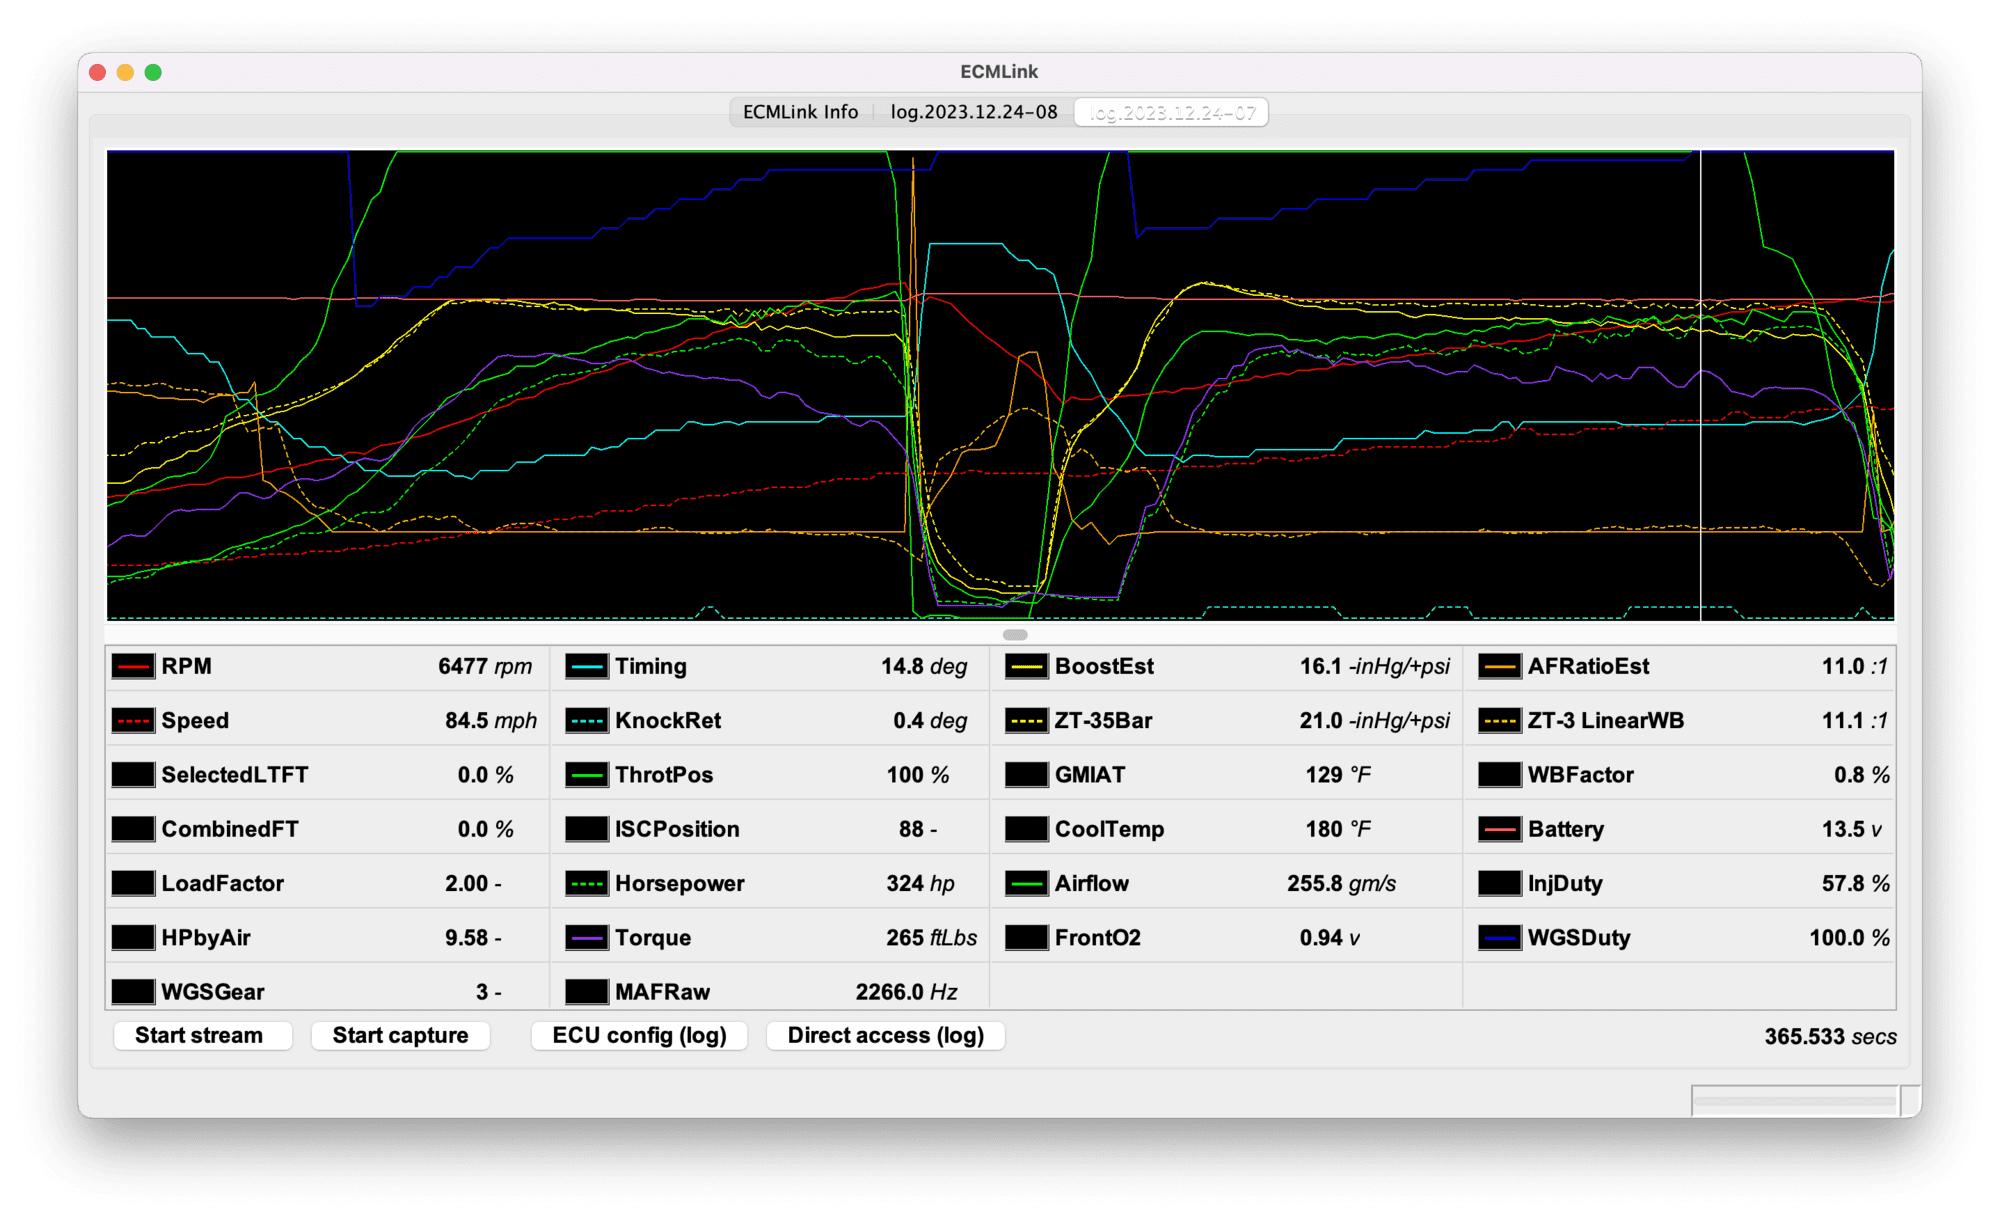Select the ZT-3 LinearWB label
This screenshot has height=1221, width=2000.
tap(1606, 721)
